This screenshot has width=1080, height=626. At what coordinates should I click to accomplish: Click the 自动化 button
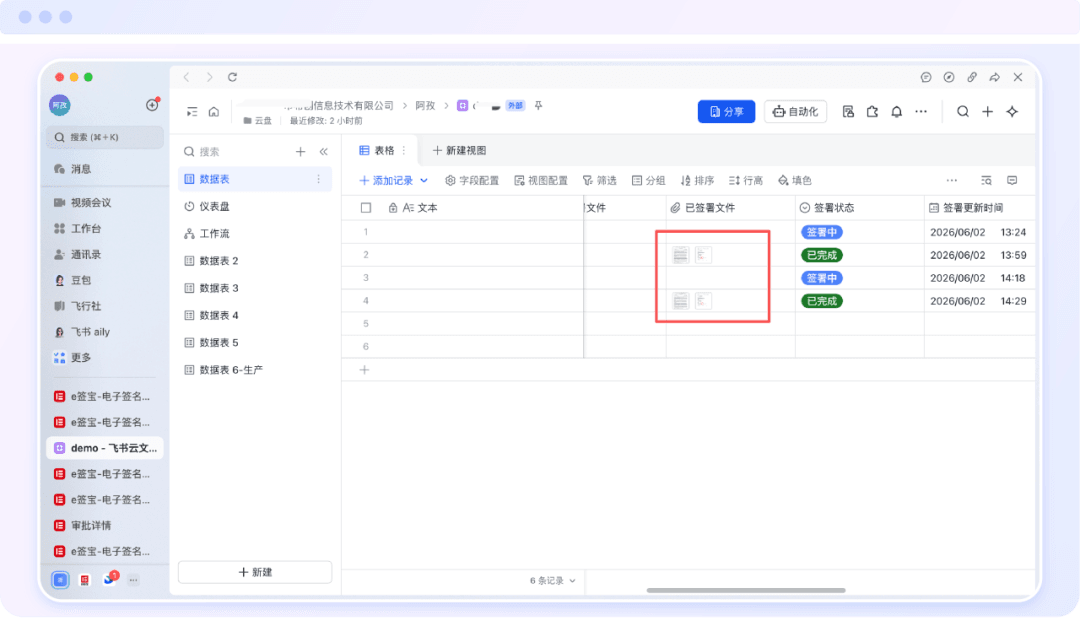[796, 112]
